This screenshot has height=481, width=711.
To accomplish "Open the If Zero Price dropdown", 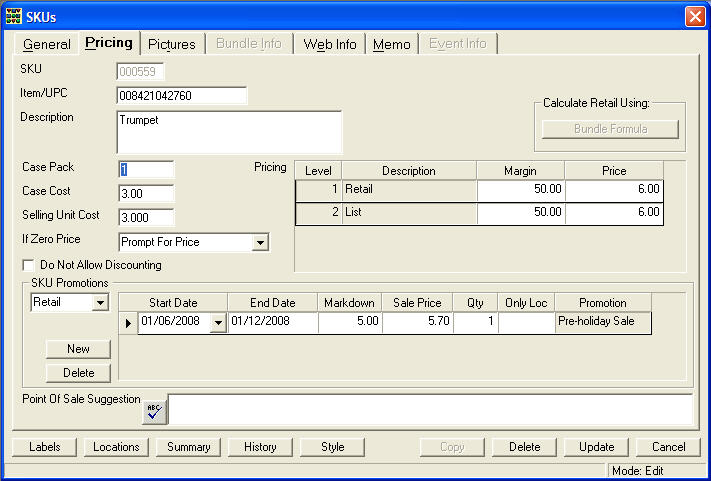I will pyautogui.click(x=259, y=242).
